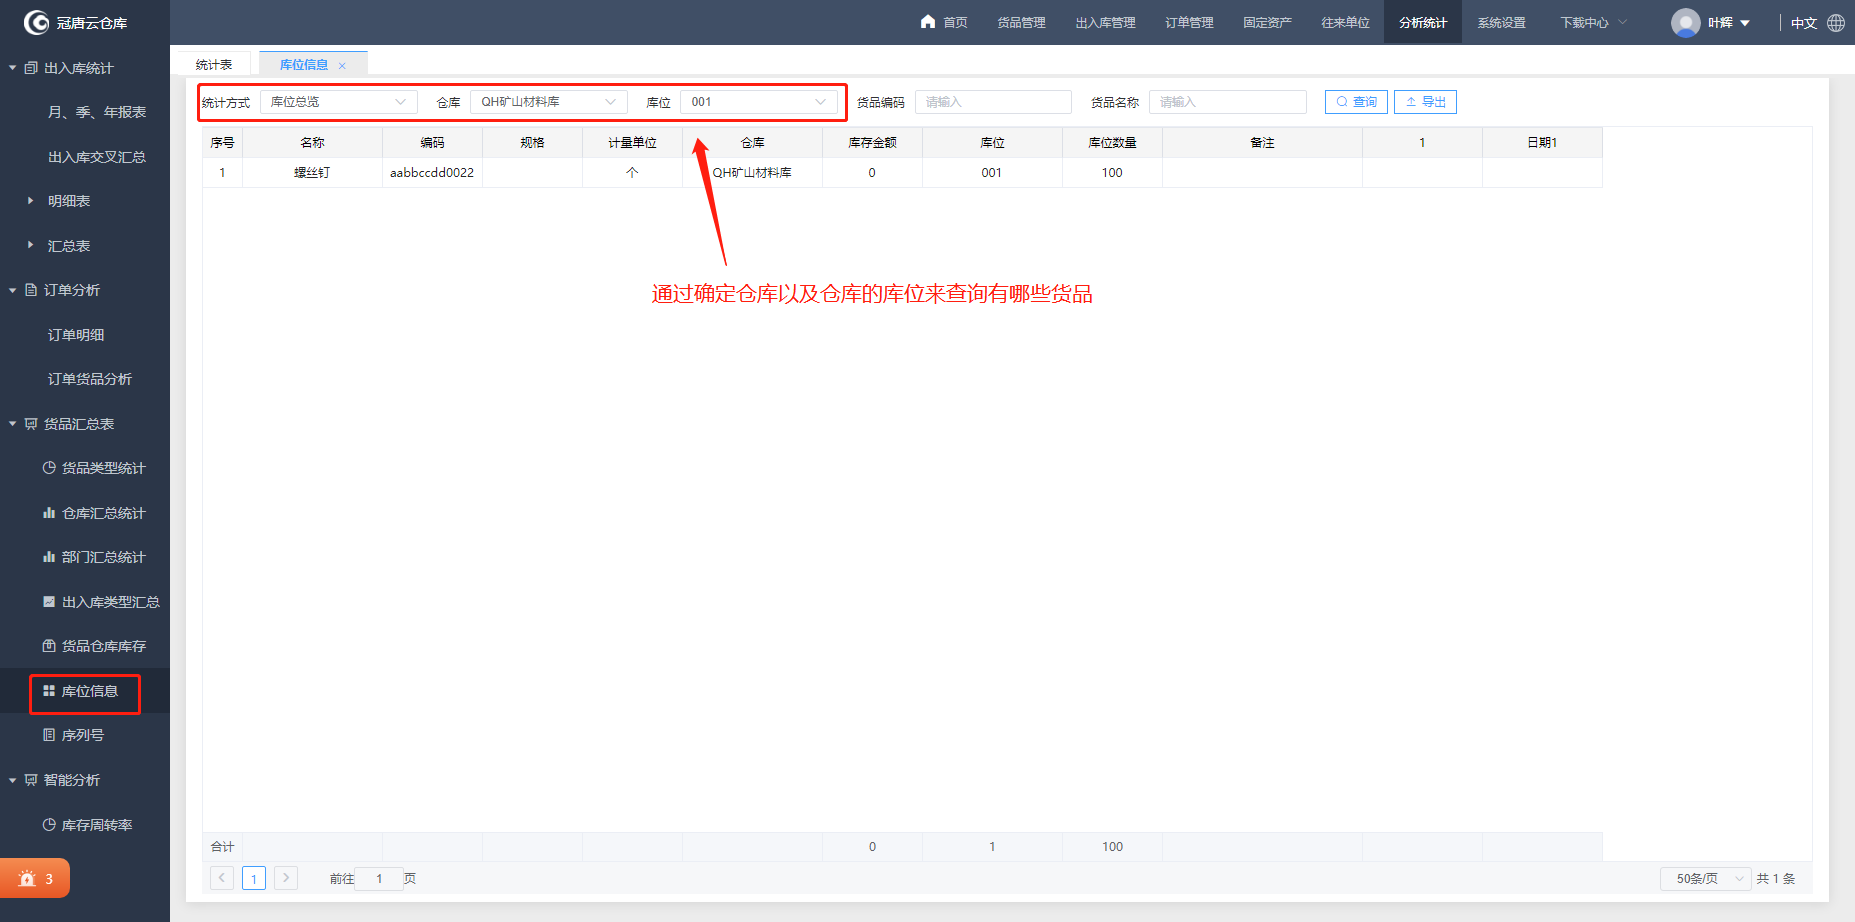The height and width of the screenshot is (922, 1855).
Task: Click the 部门汇总统计 bar chart icon
Action: [49, 557]
